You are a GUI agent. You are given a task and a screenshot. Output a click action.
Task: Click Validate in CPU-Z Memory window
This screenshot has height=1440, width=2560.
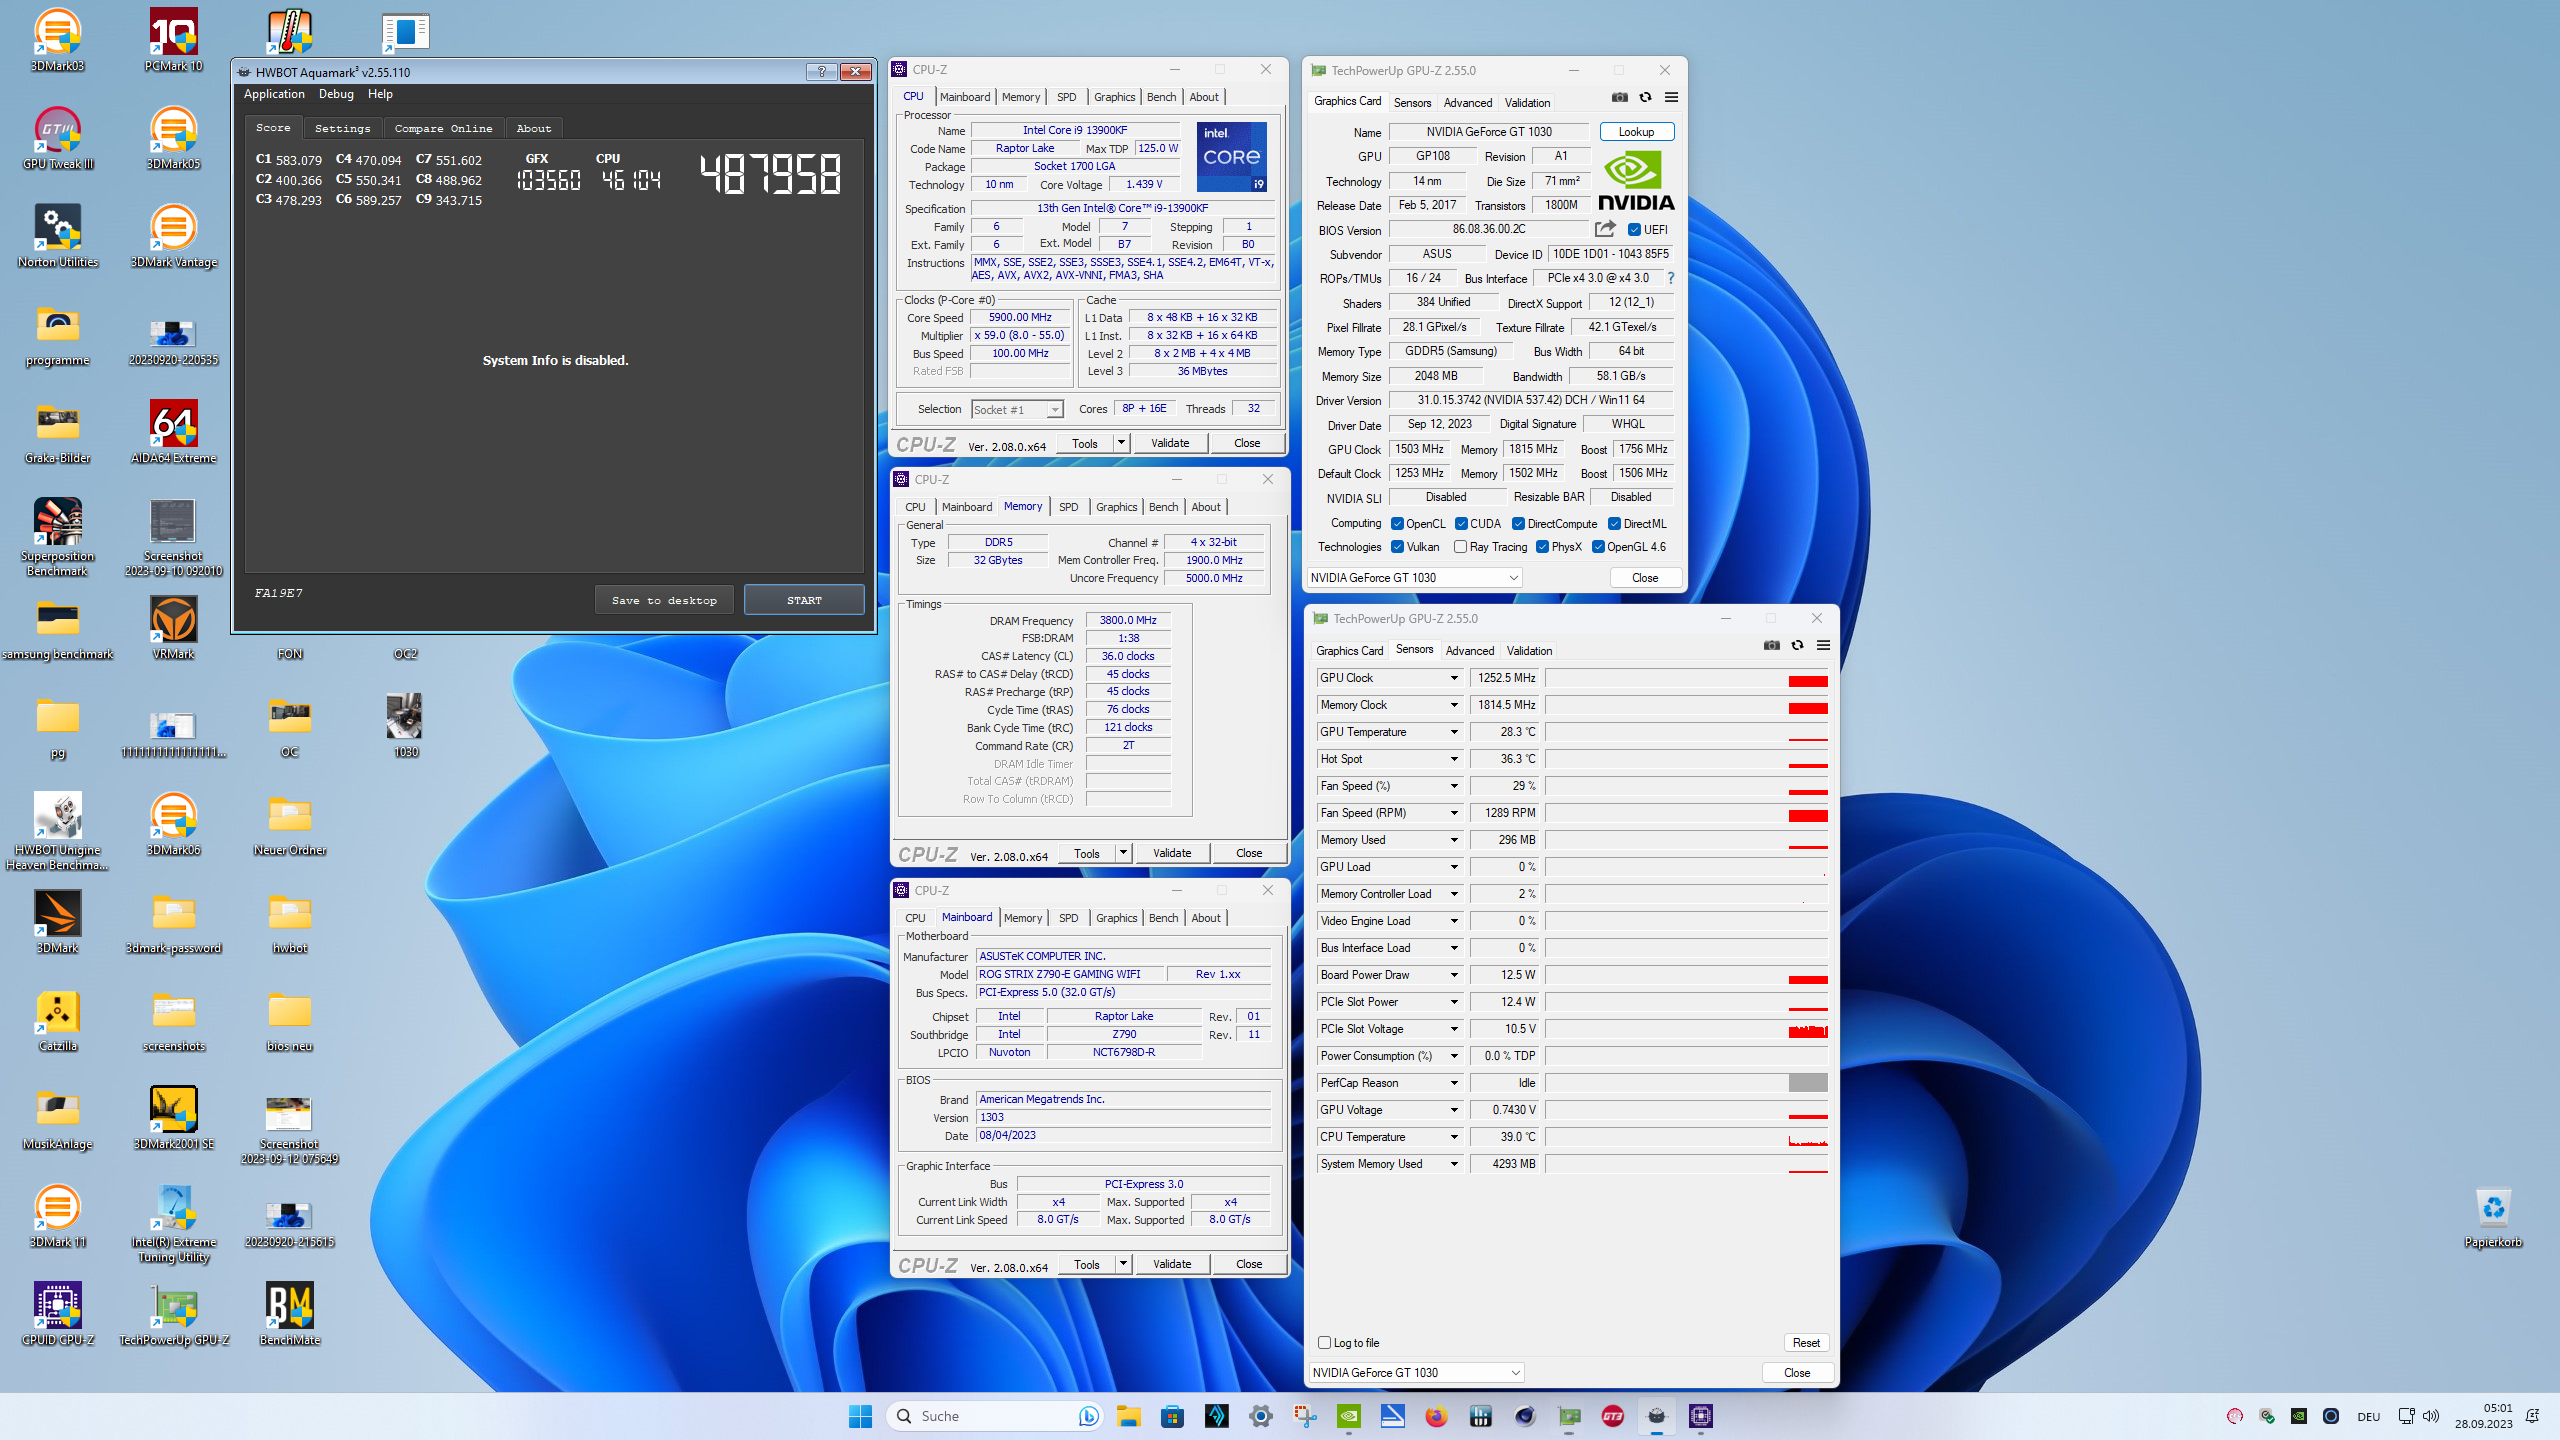coord(1172,853)
